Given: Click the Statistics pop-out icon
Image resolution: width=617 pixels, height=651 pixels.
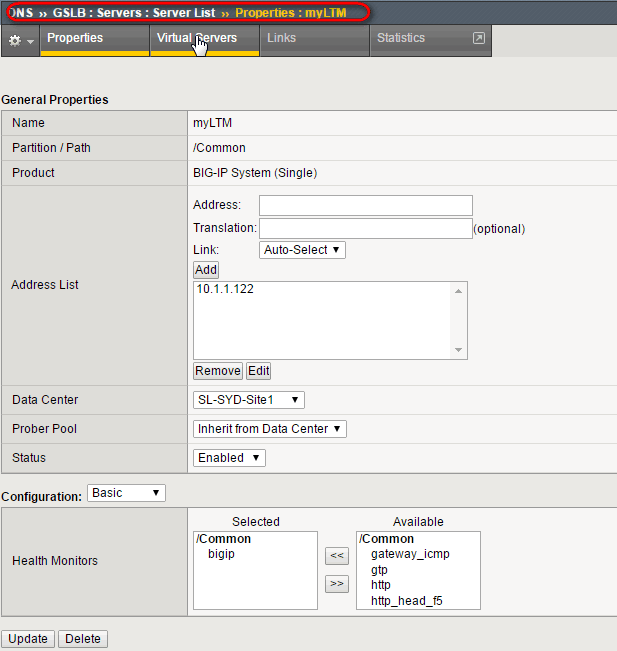Looking at the screenshot, I should tap(478, 39).
